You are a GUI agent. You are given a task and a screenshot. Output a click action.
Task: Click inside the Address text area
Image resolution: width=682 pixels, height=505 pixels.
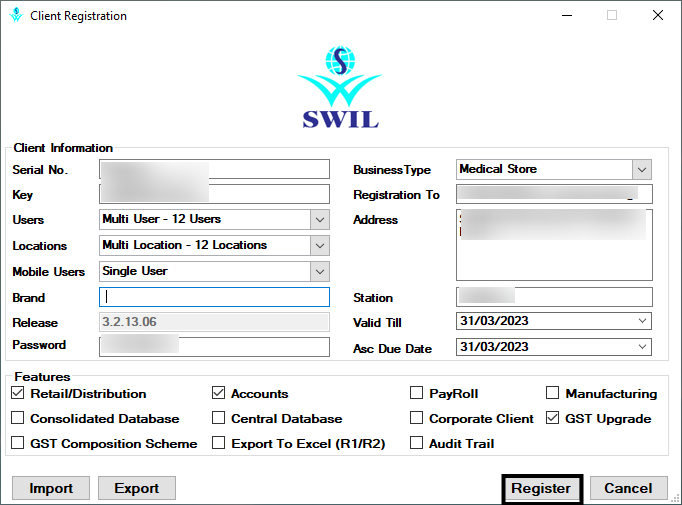(x=554, y=245)
